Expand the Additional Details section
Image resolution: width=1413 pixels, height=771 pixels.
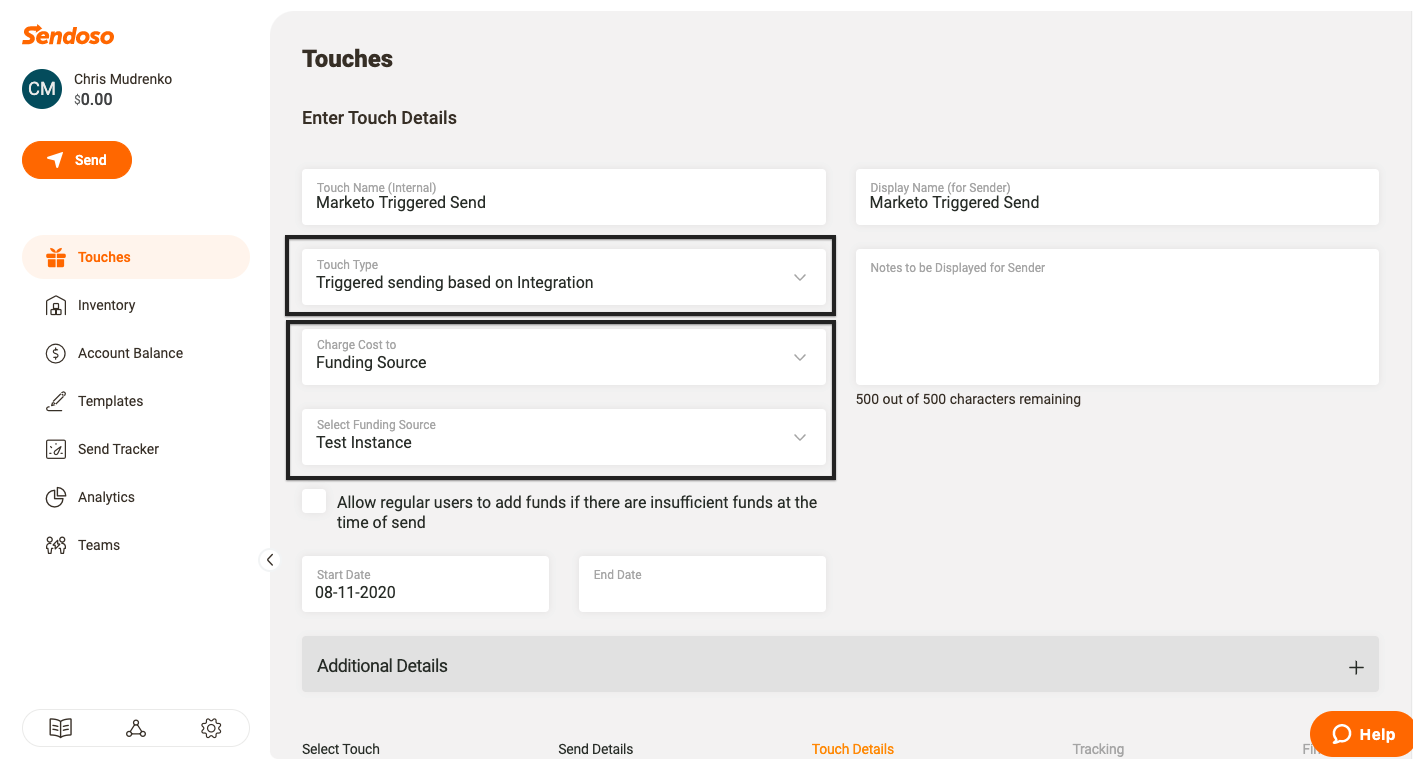[x=1355, y=667]
